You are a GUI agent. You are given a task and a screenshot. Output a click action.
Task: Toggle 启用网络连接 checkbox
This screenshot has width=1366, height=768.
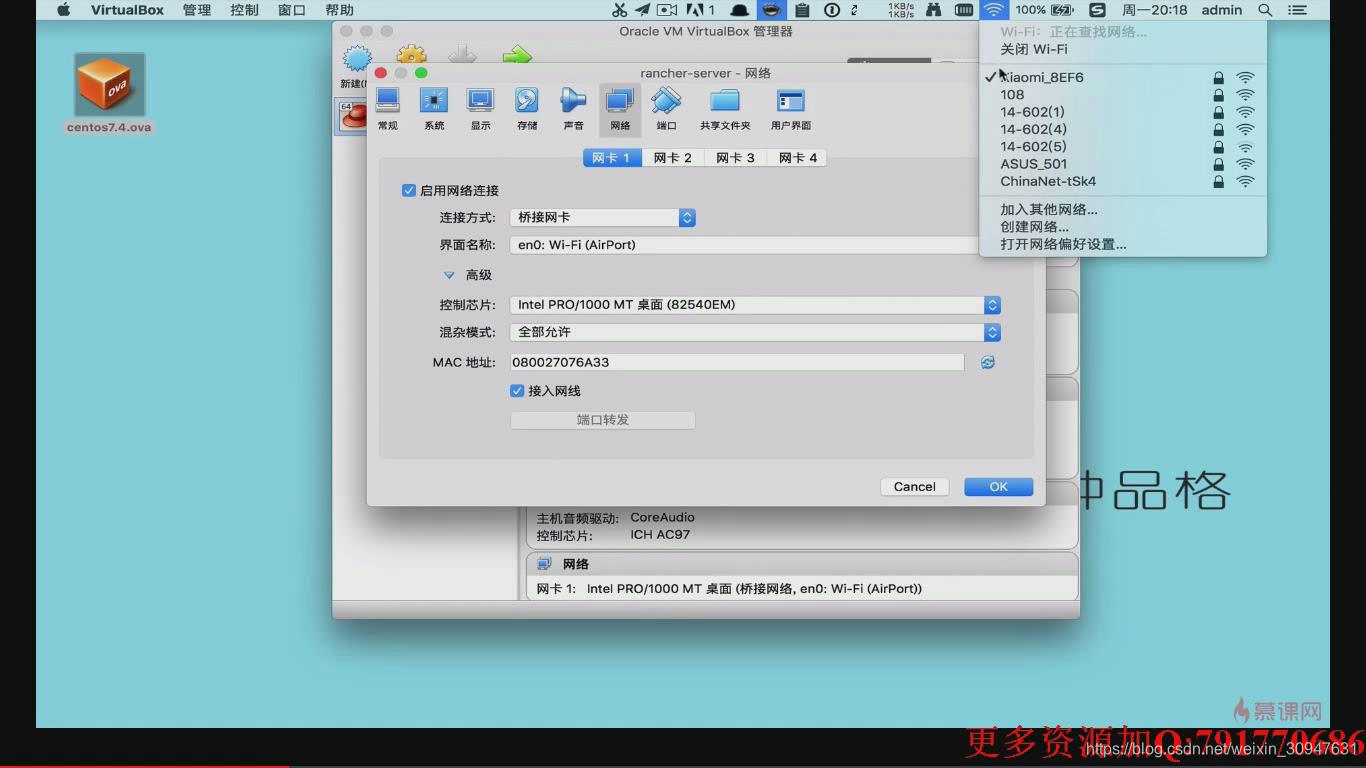tap(408, 190)
